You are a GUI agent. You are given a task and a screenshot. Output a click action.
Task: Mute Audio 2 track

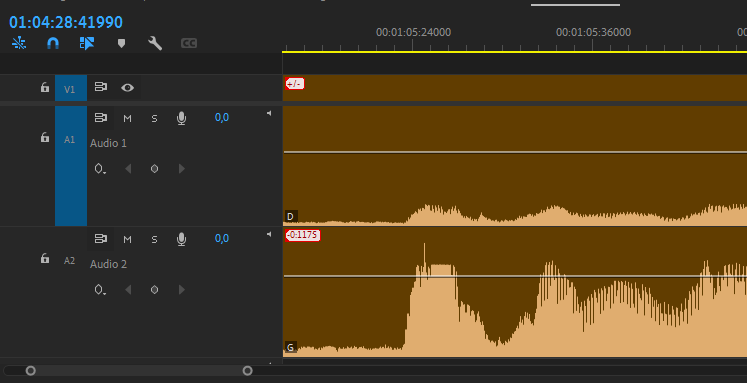click(127, 239)
